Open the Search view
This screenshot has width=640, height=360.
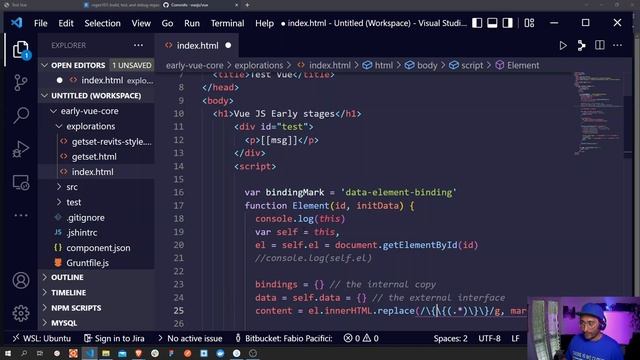pos(20,115)
